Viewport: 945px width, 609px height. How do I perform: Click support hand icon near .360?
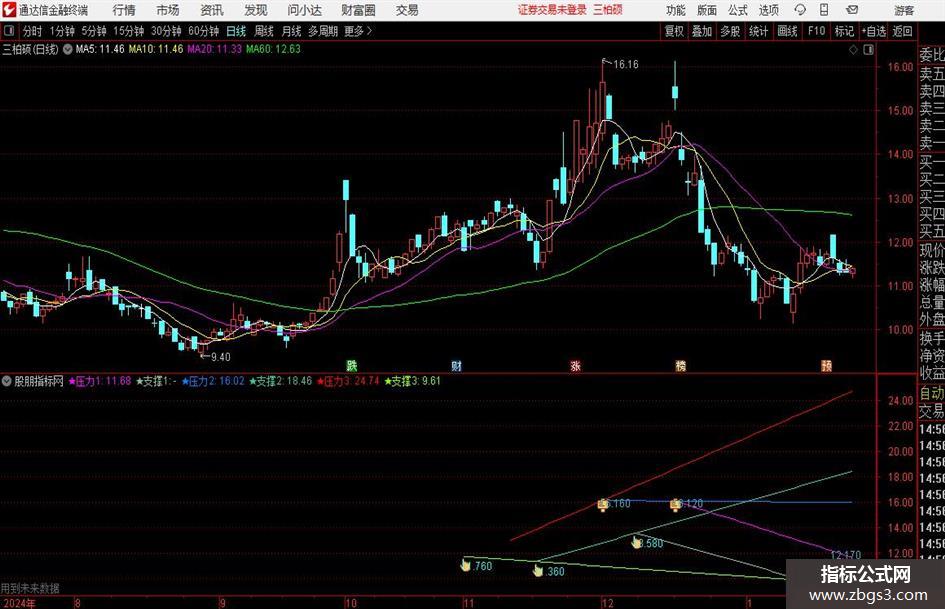[x=538, y=570]
